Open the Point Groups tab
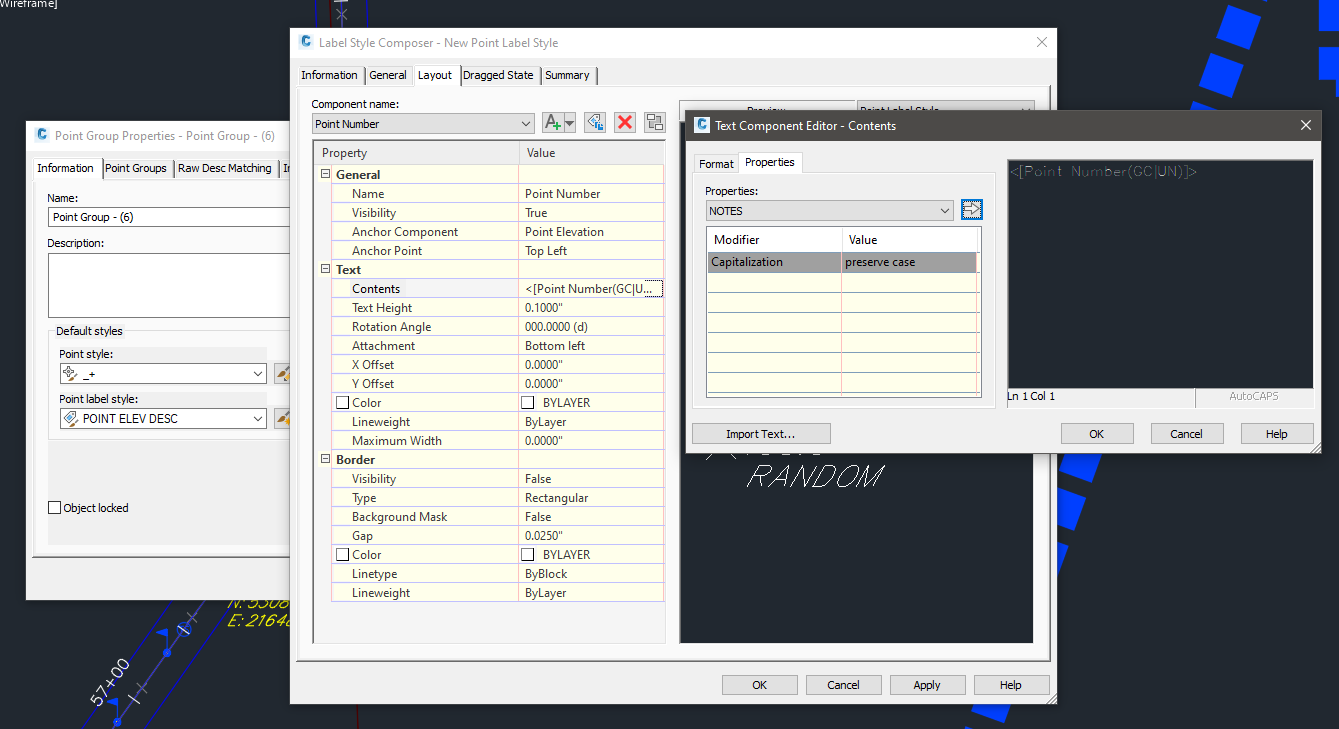This screenshot has height=729, width=1339. 136,168
